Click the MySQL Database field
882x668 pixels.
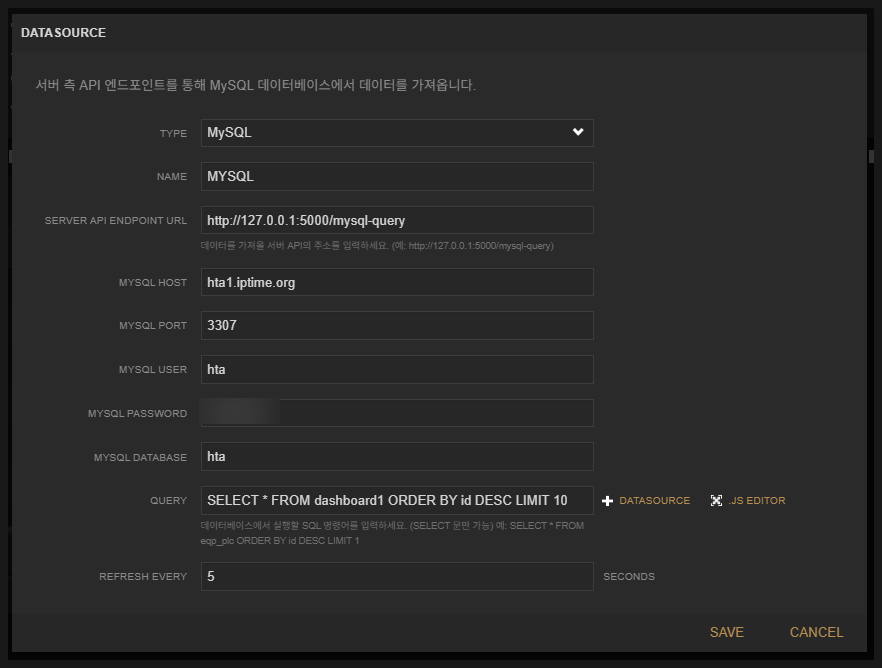[x=397, y=457]
